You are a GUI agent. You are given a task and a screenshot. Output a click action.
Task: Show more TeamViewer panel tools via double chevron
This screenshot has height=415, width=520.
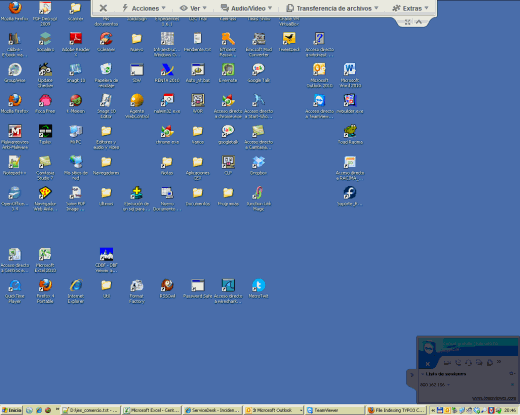[499, 362]
